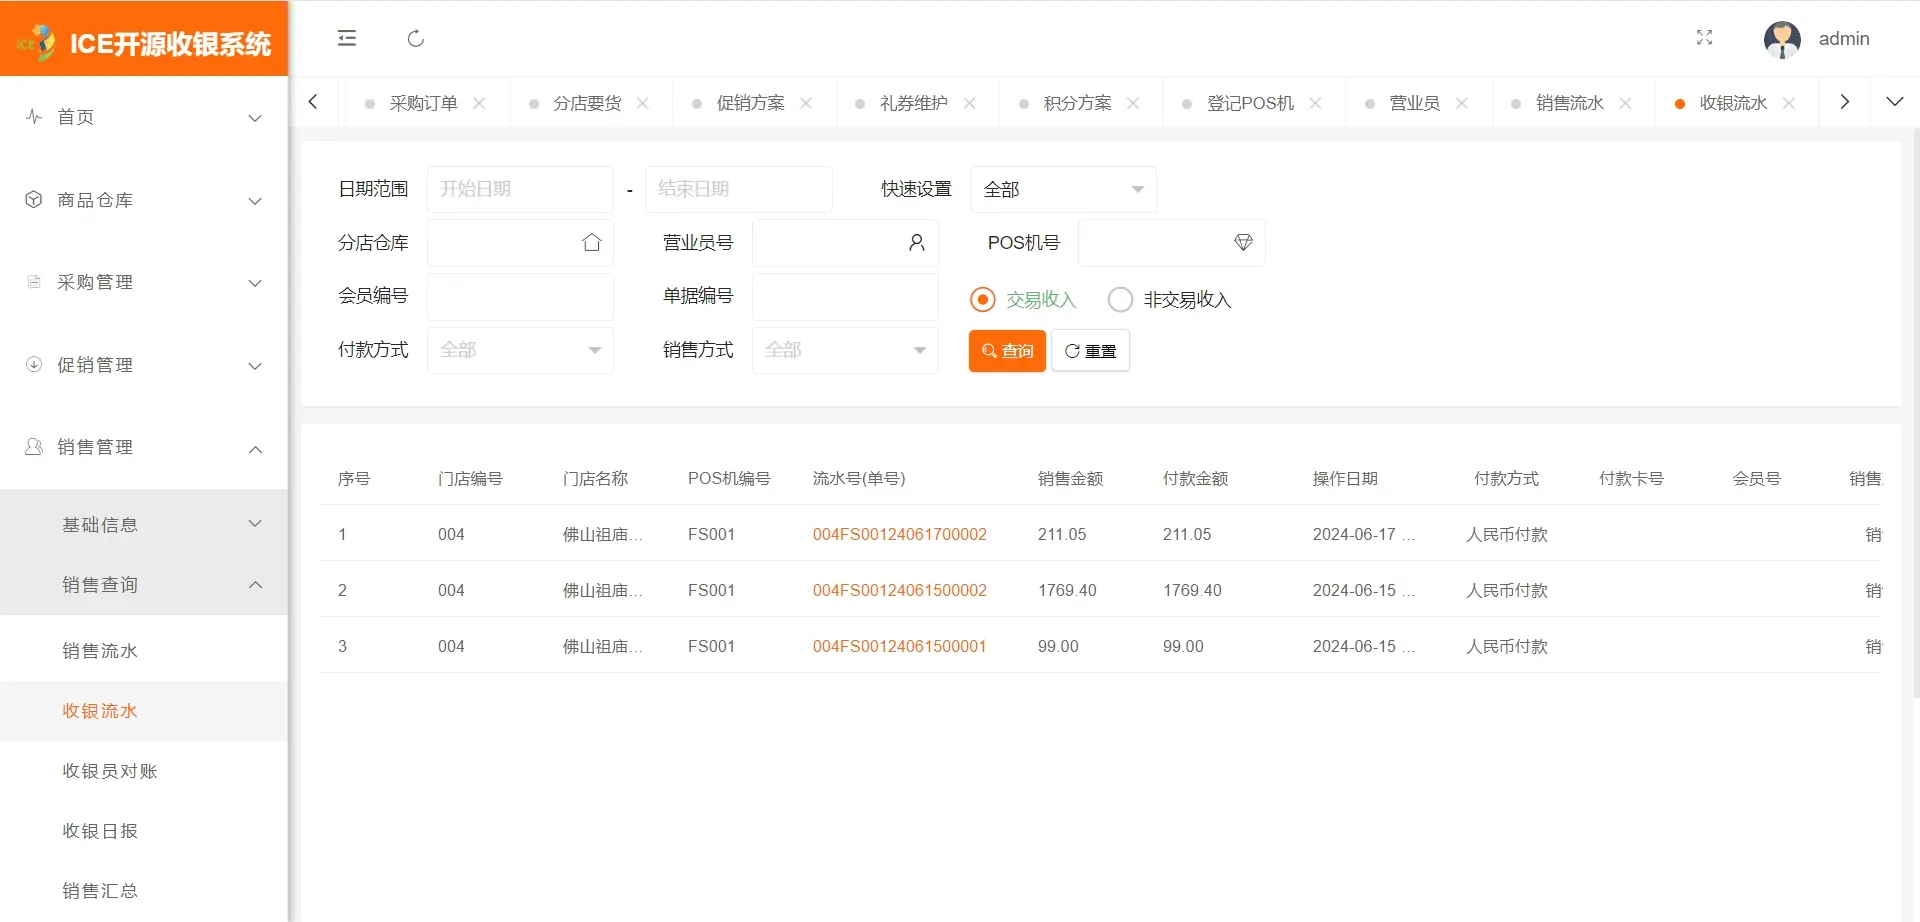
Task: Click the house icon in 分店仓库 field
Action: [592, 243]
